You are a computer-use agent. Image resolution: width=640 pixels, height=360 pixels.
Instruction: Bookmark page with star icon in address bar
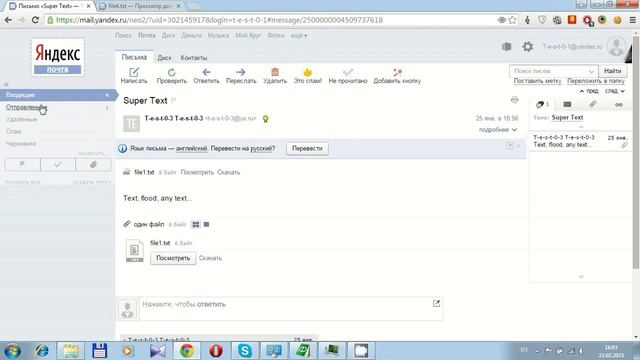pyautogui.click(x=512, y=20)
